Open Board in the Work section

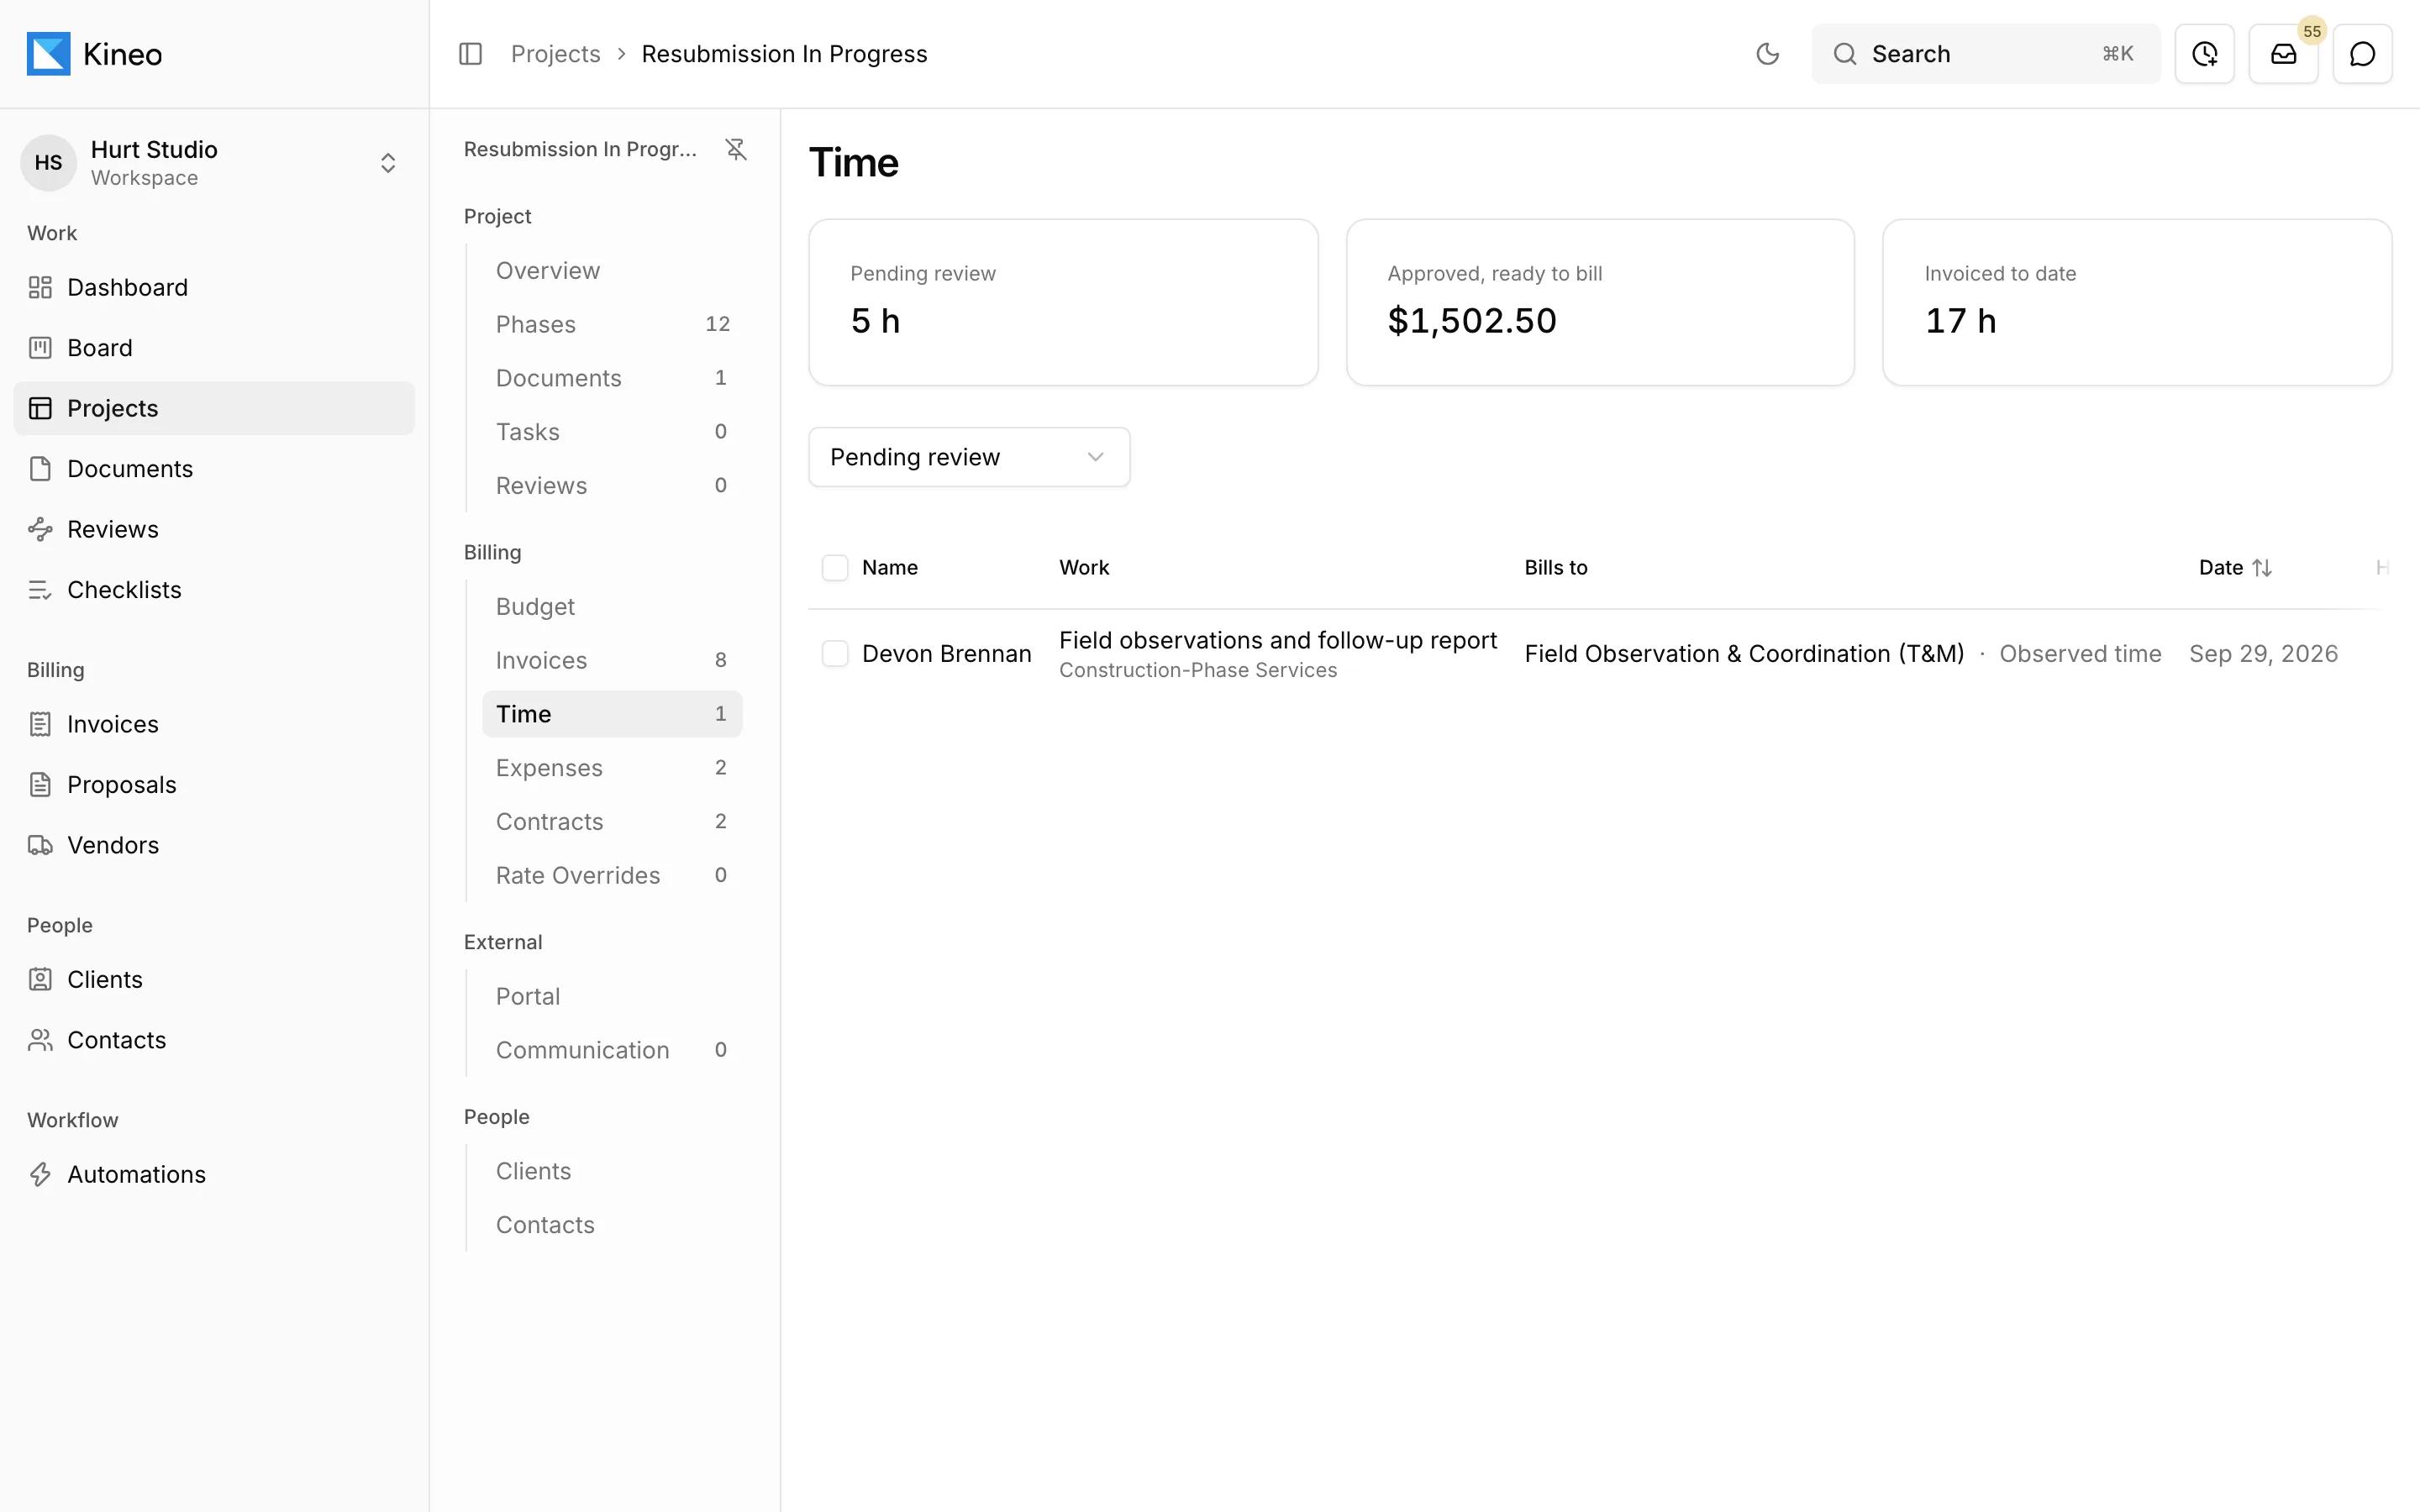click(x=214, y=348)
